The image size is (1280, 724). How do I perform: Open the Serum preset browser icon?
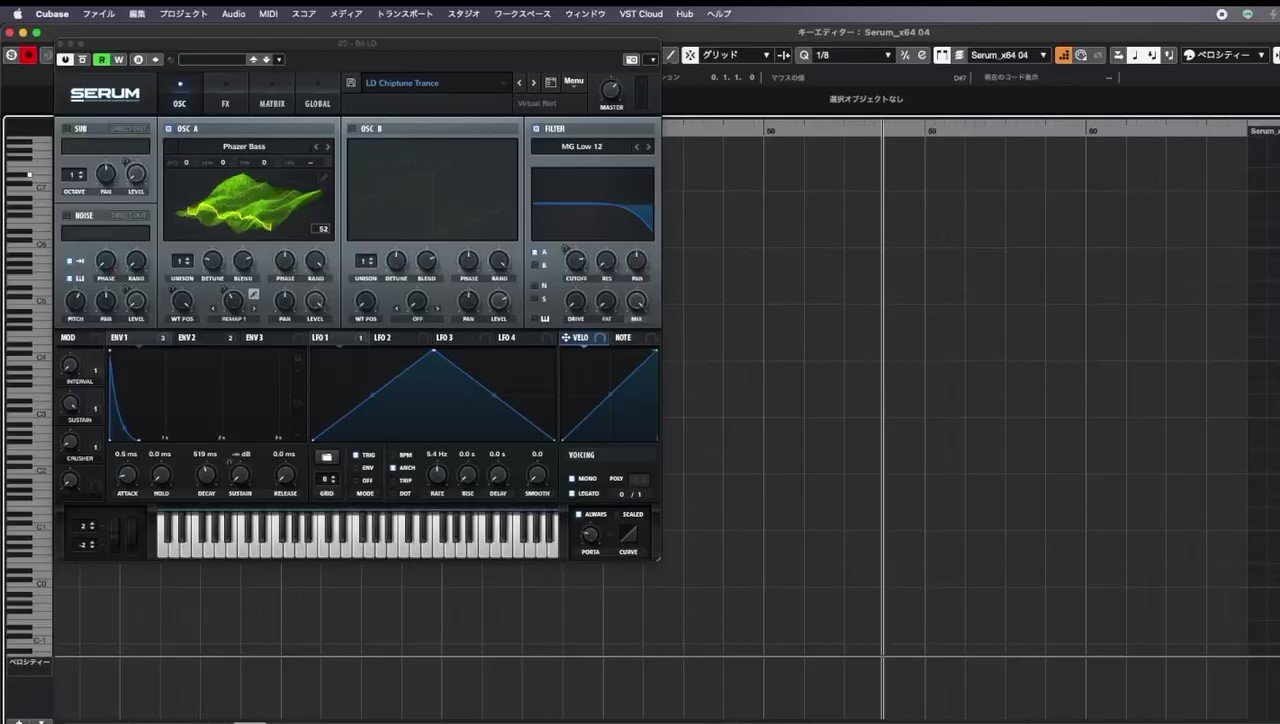(551, 83)
